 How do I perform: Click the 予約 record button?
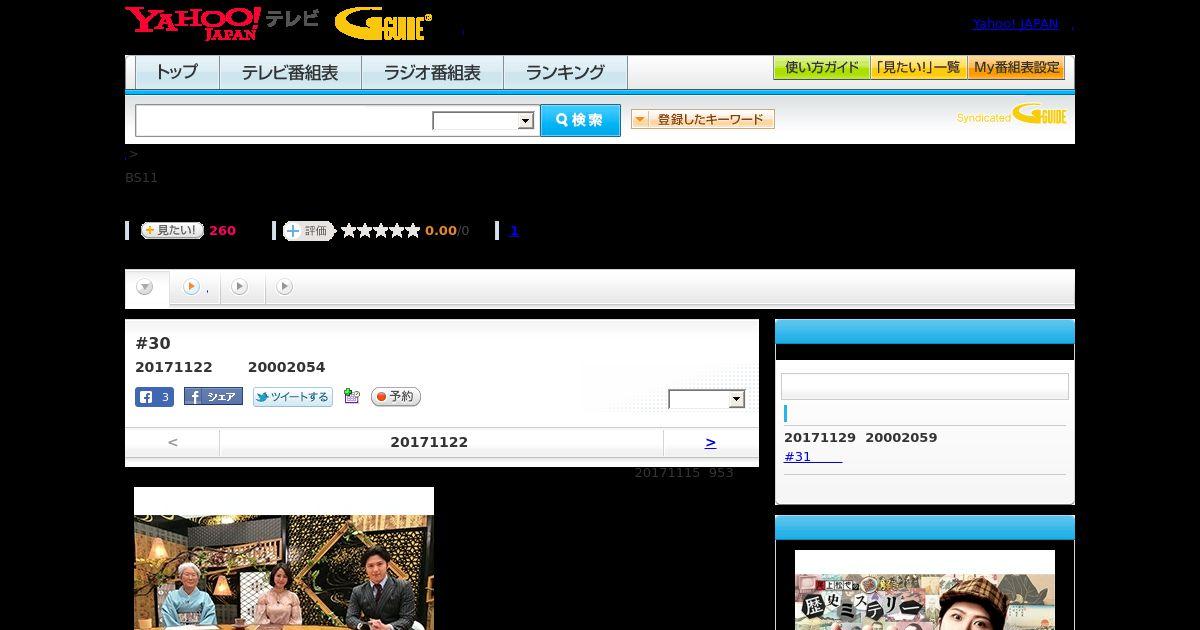tap(396, 397)
